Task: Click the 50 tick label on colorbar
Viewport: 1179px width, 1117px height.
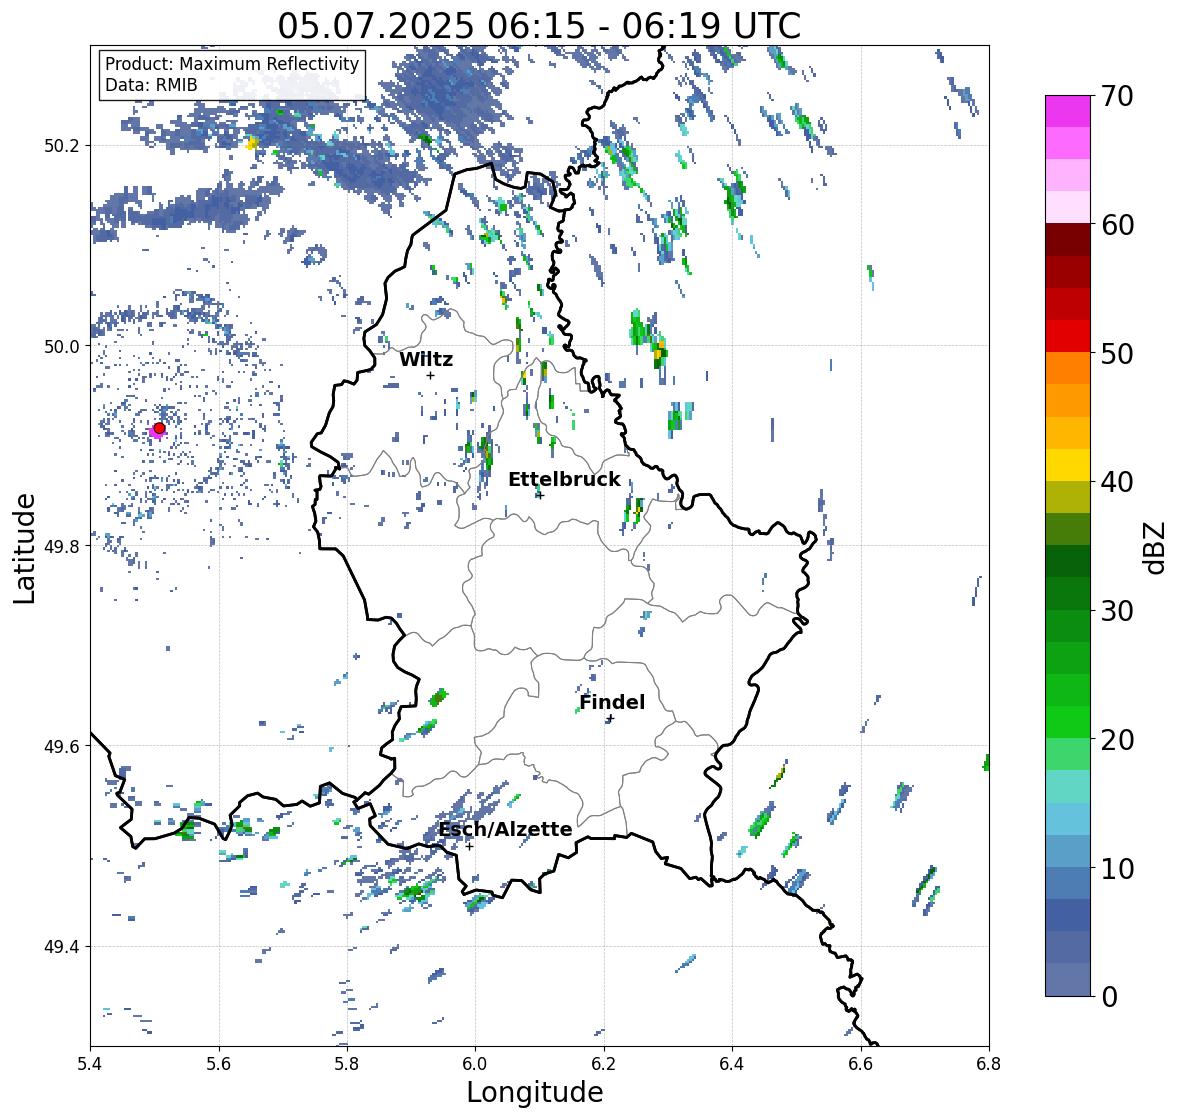Action: click(1117, 353)
